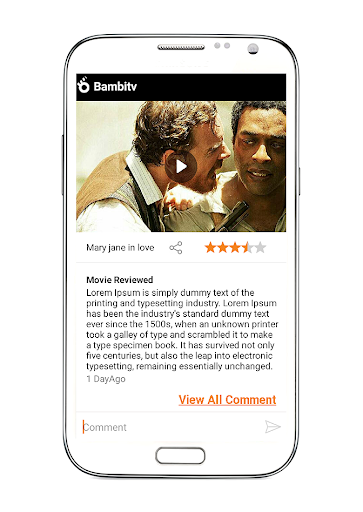Select the Mary jane in love title
Viewport: 363px width, 512px height.
tap(120, 248)
